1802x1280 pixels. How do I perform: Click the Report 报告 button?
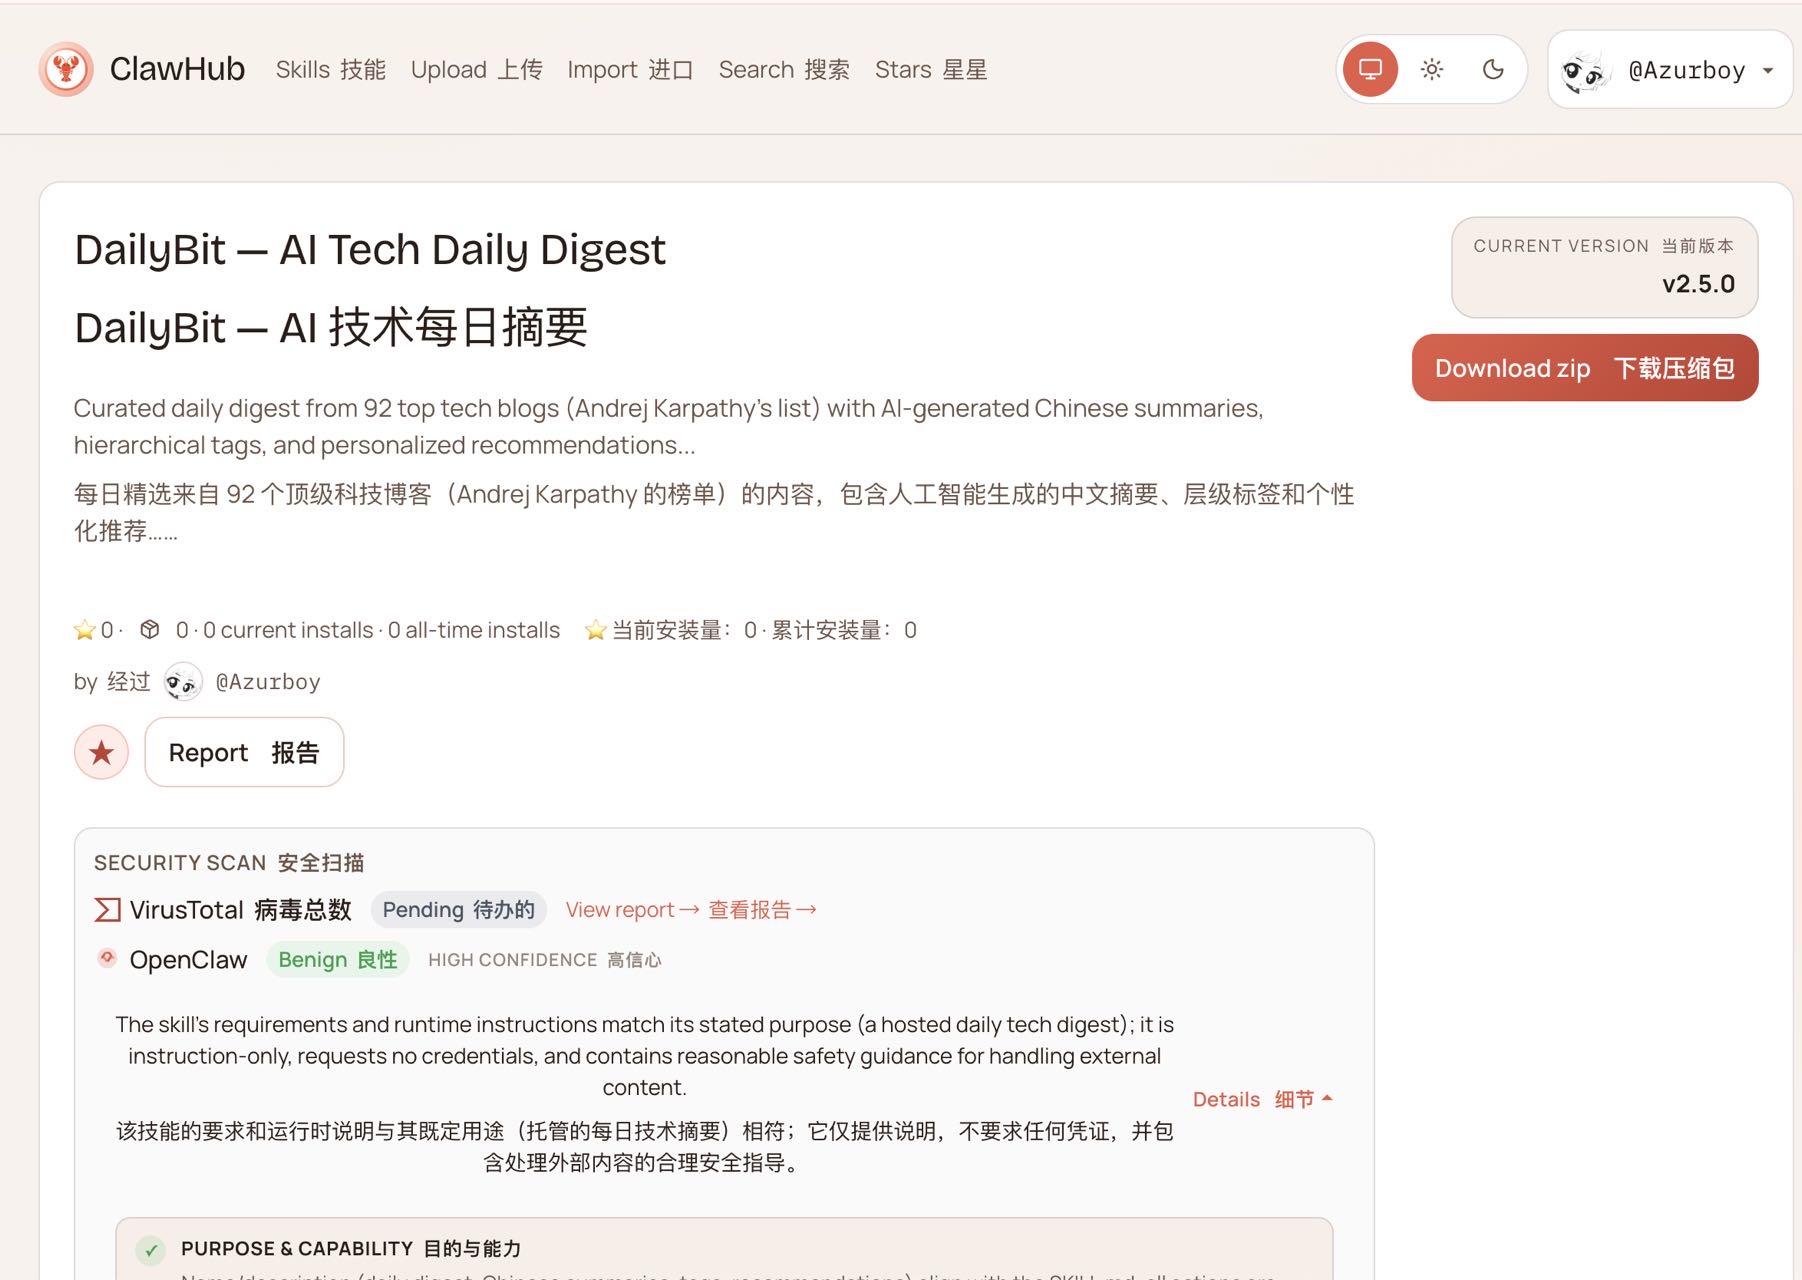[244, 752]
